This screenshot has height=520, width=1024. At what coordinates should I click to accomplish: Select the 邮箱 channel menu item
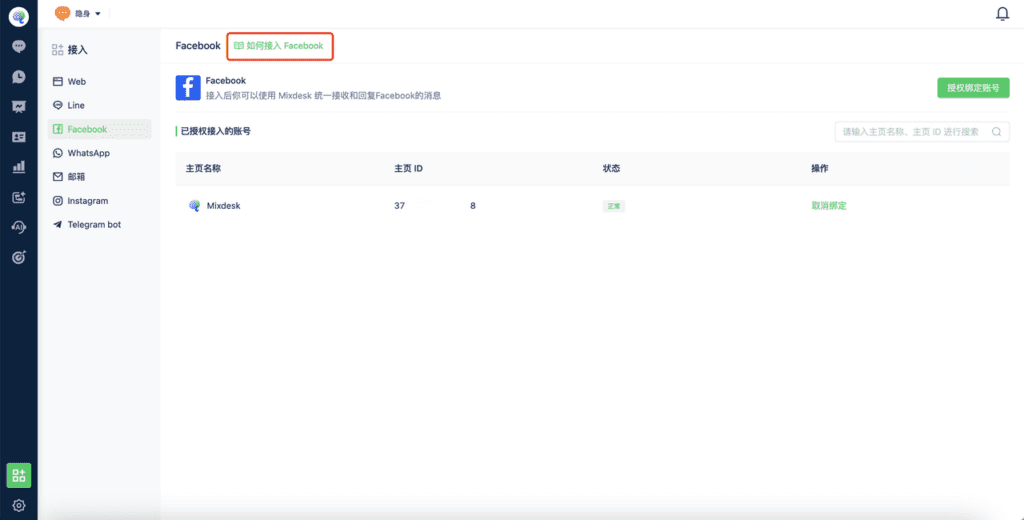99,176
